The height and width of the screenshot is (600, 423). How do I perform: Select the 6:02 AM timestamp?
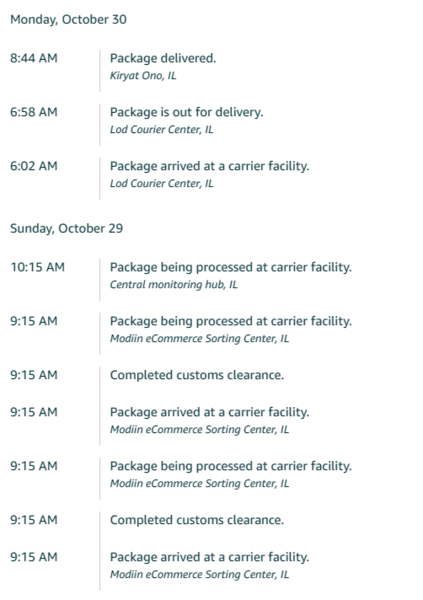tap(34, 166)
